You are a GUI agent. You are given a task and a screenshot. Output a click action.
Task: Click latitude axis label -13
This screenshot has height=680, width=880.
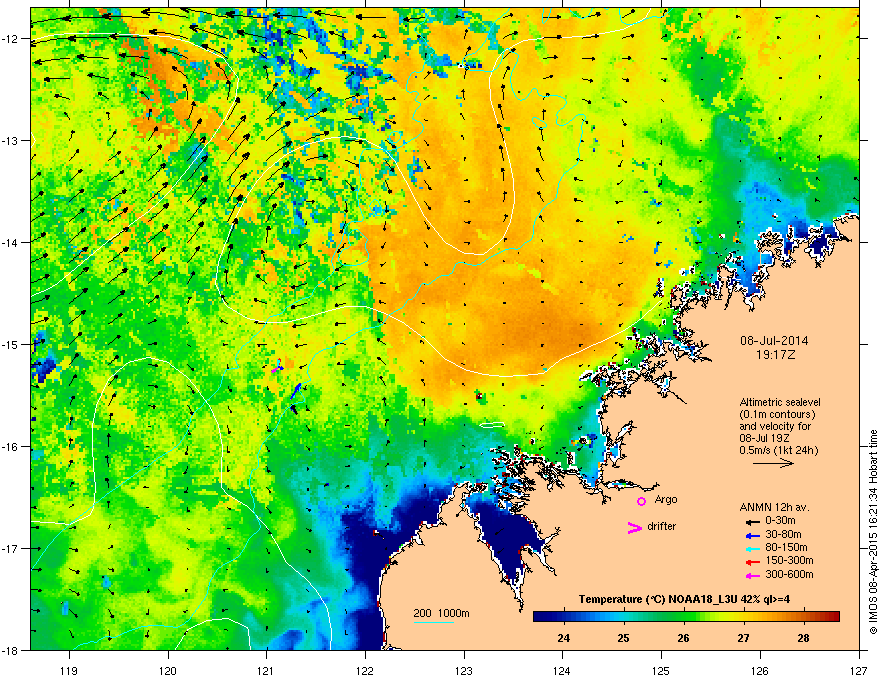11,140
